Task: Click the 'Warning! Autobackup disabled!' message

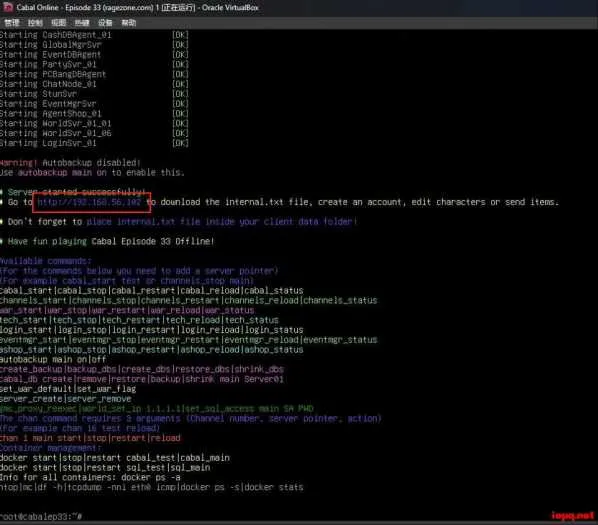Action: pyautogui.click(x=70, y=163)
